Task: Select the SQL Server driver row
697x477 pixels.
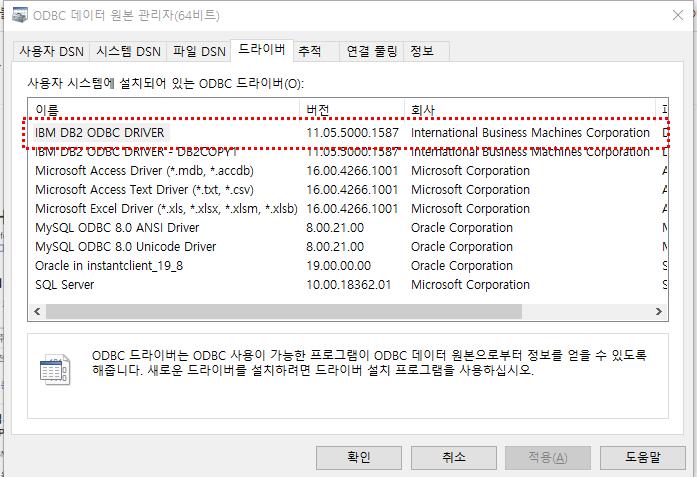Action: 348,285
